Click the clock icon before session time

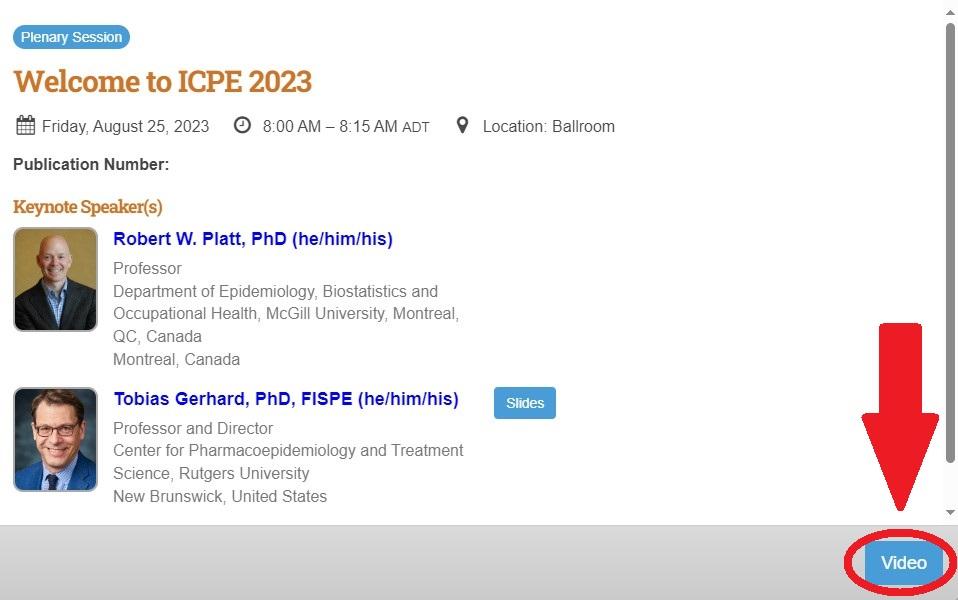(x=242, y=125)
